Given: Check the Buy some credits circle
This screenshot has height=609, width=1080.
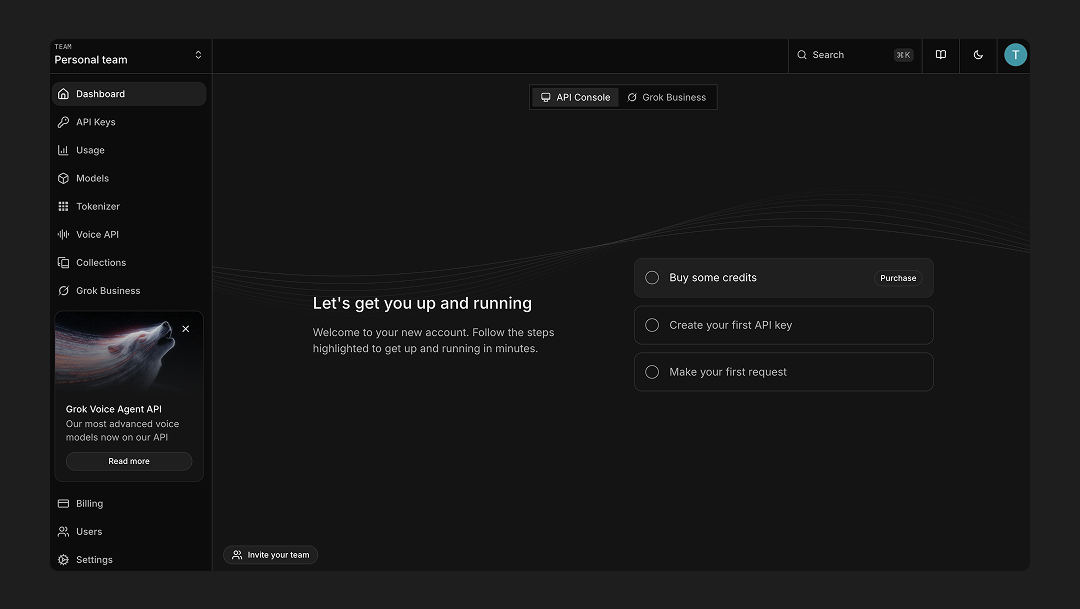Looking at the screenshot, I should coord(652,278).
